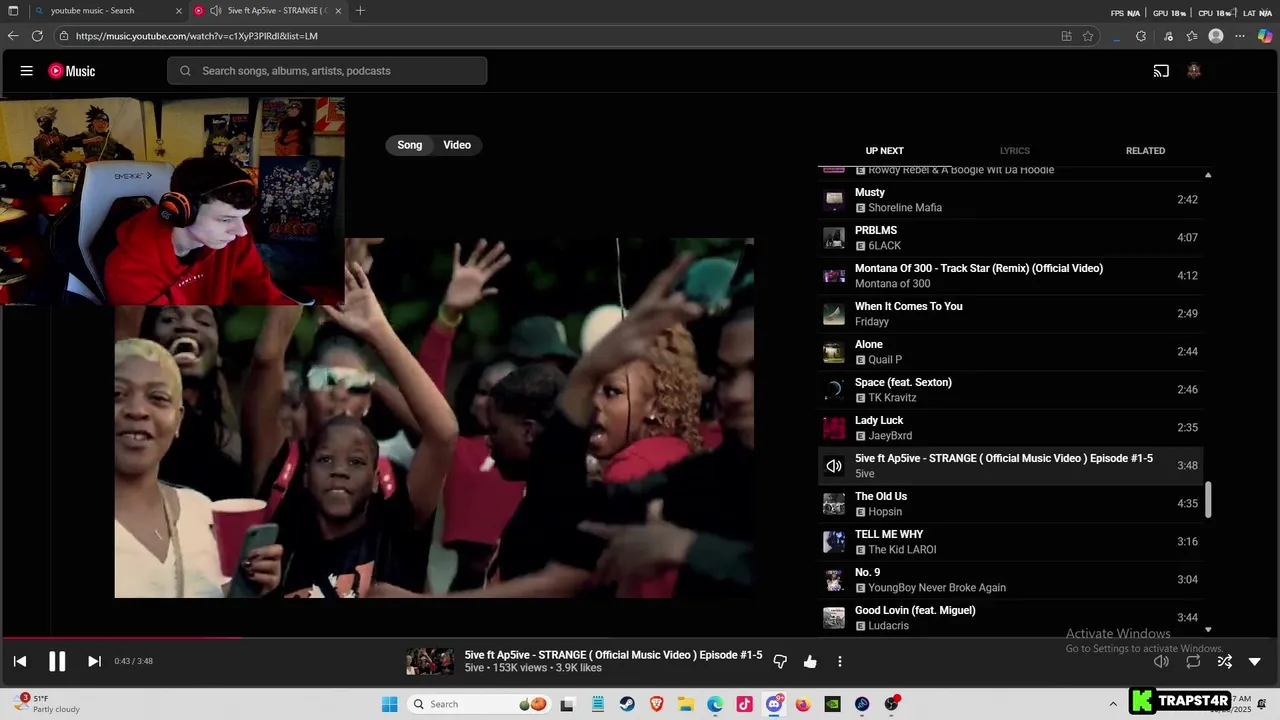
Task: Open a new browser tab
Action: coord(360,11)
